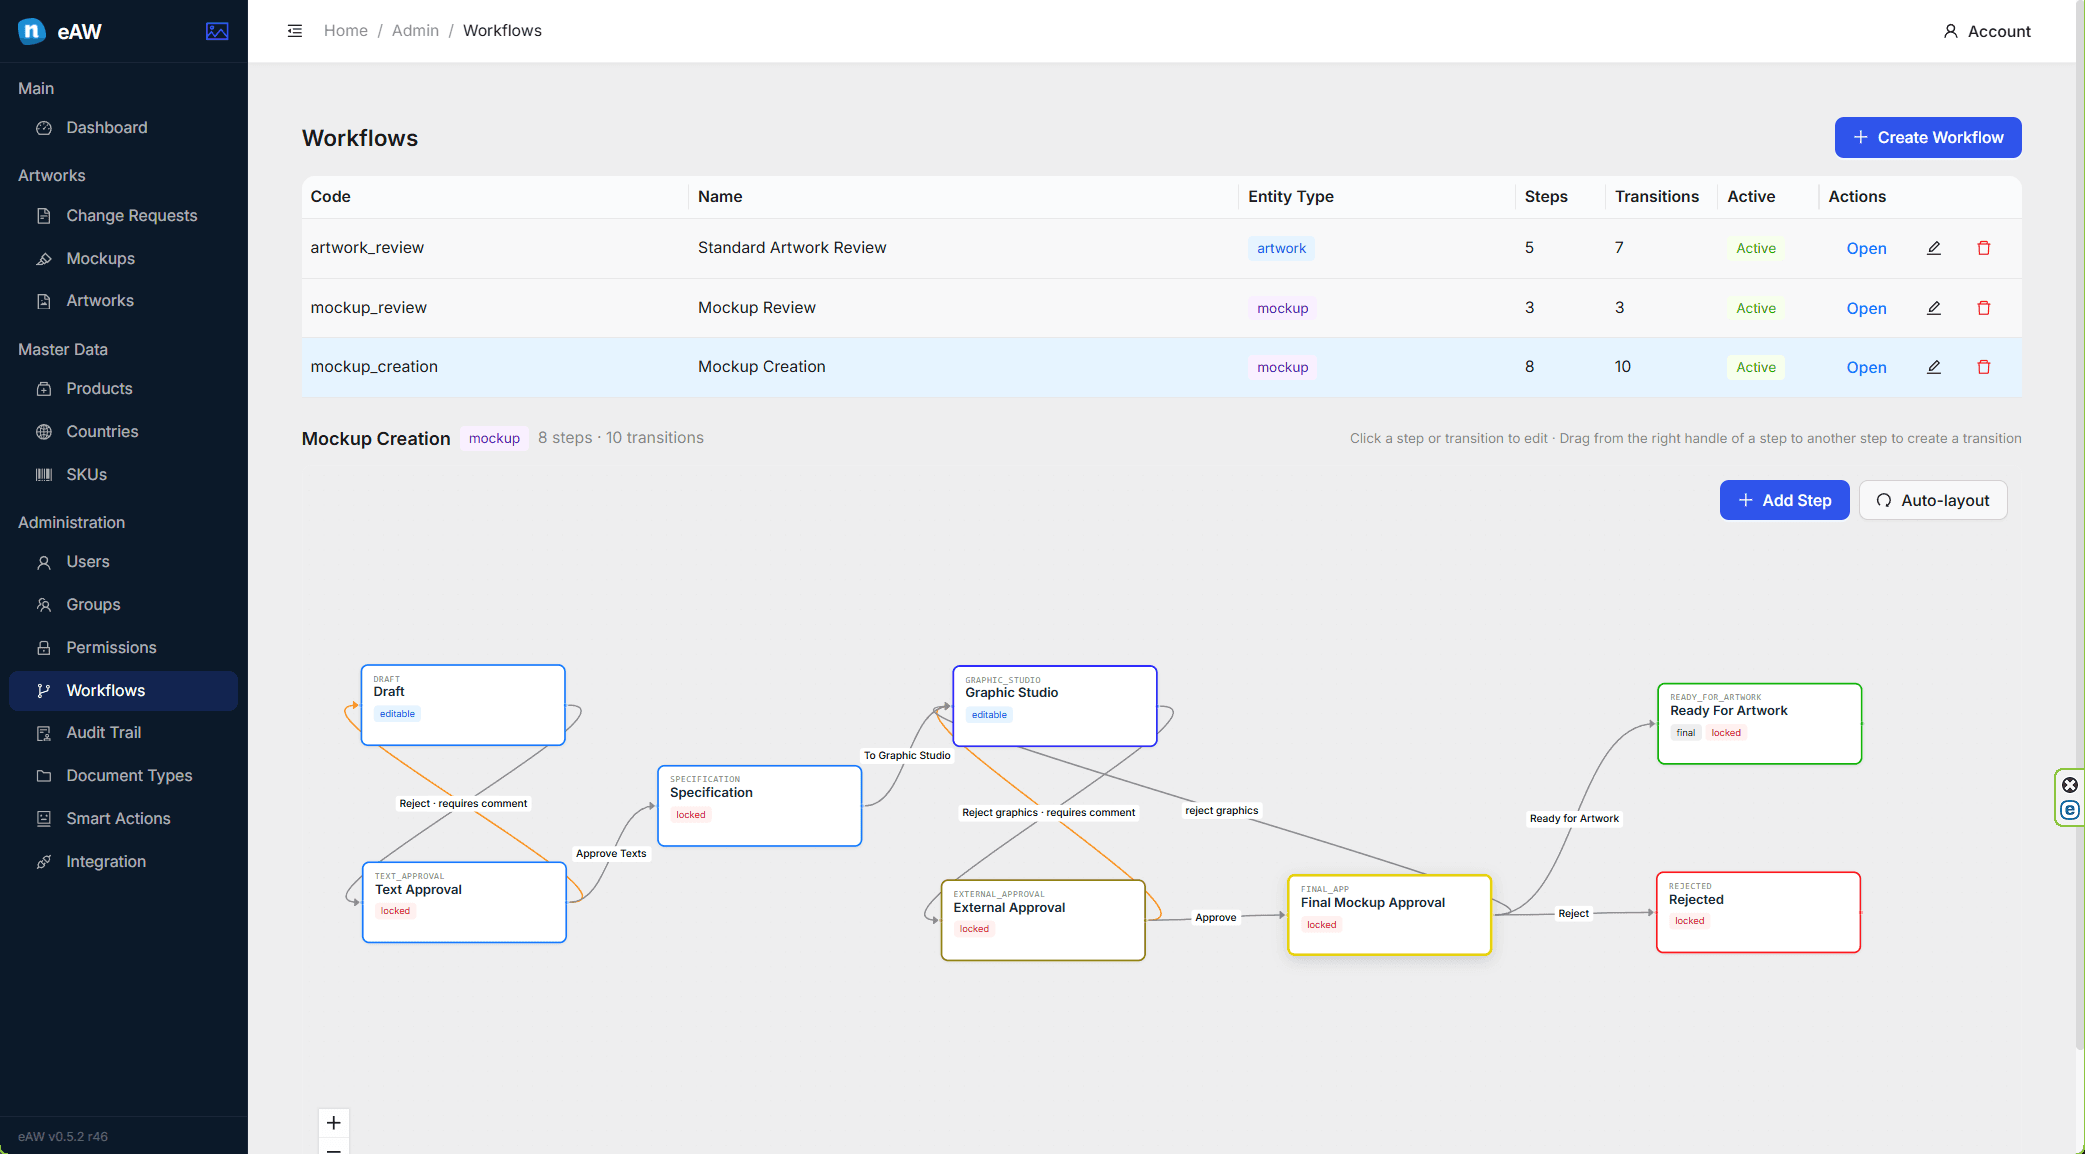Toggle the sidebar collapse icon
This screenshot has height=1154, width=2085.
pyautogui.click(x=295, y=31)
